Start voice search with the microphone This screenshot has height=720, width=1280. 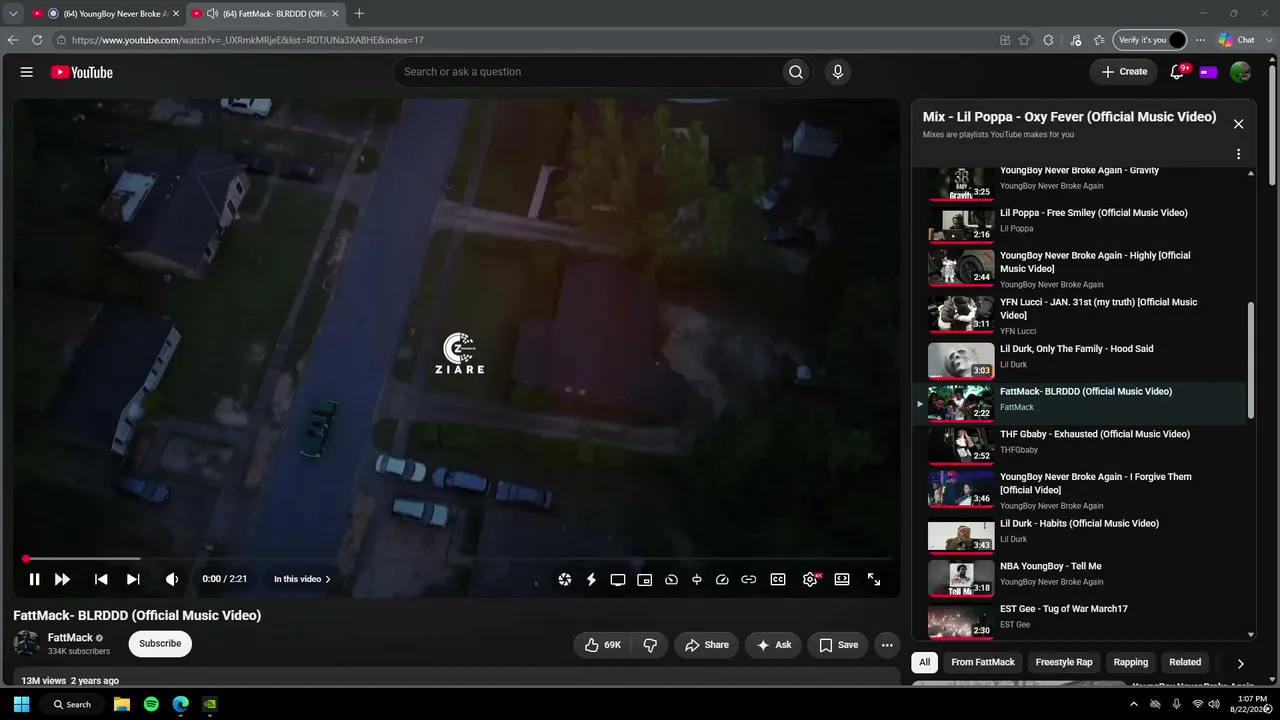[x=838, y=72]
